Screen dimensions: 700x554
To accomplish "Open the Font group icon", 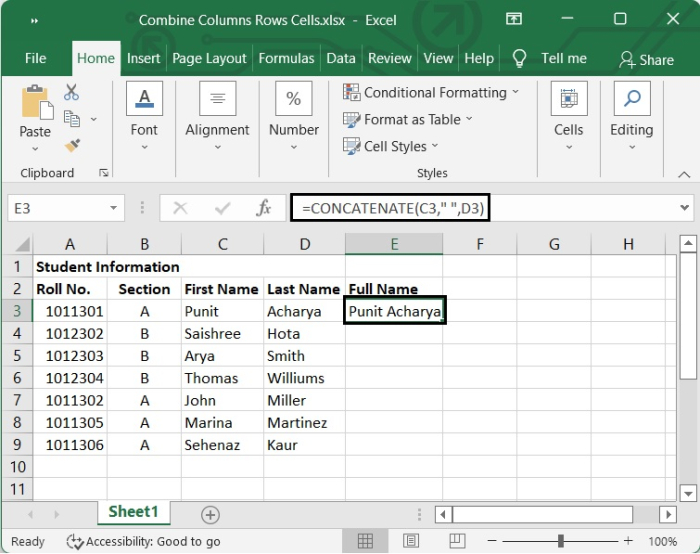I will tap(144, 98).
